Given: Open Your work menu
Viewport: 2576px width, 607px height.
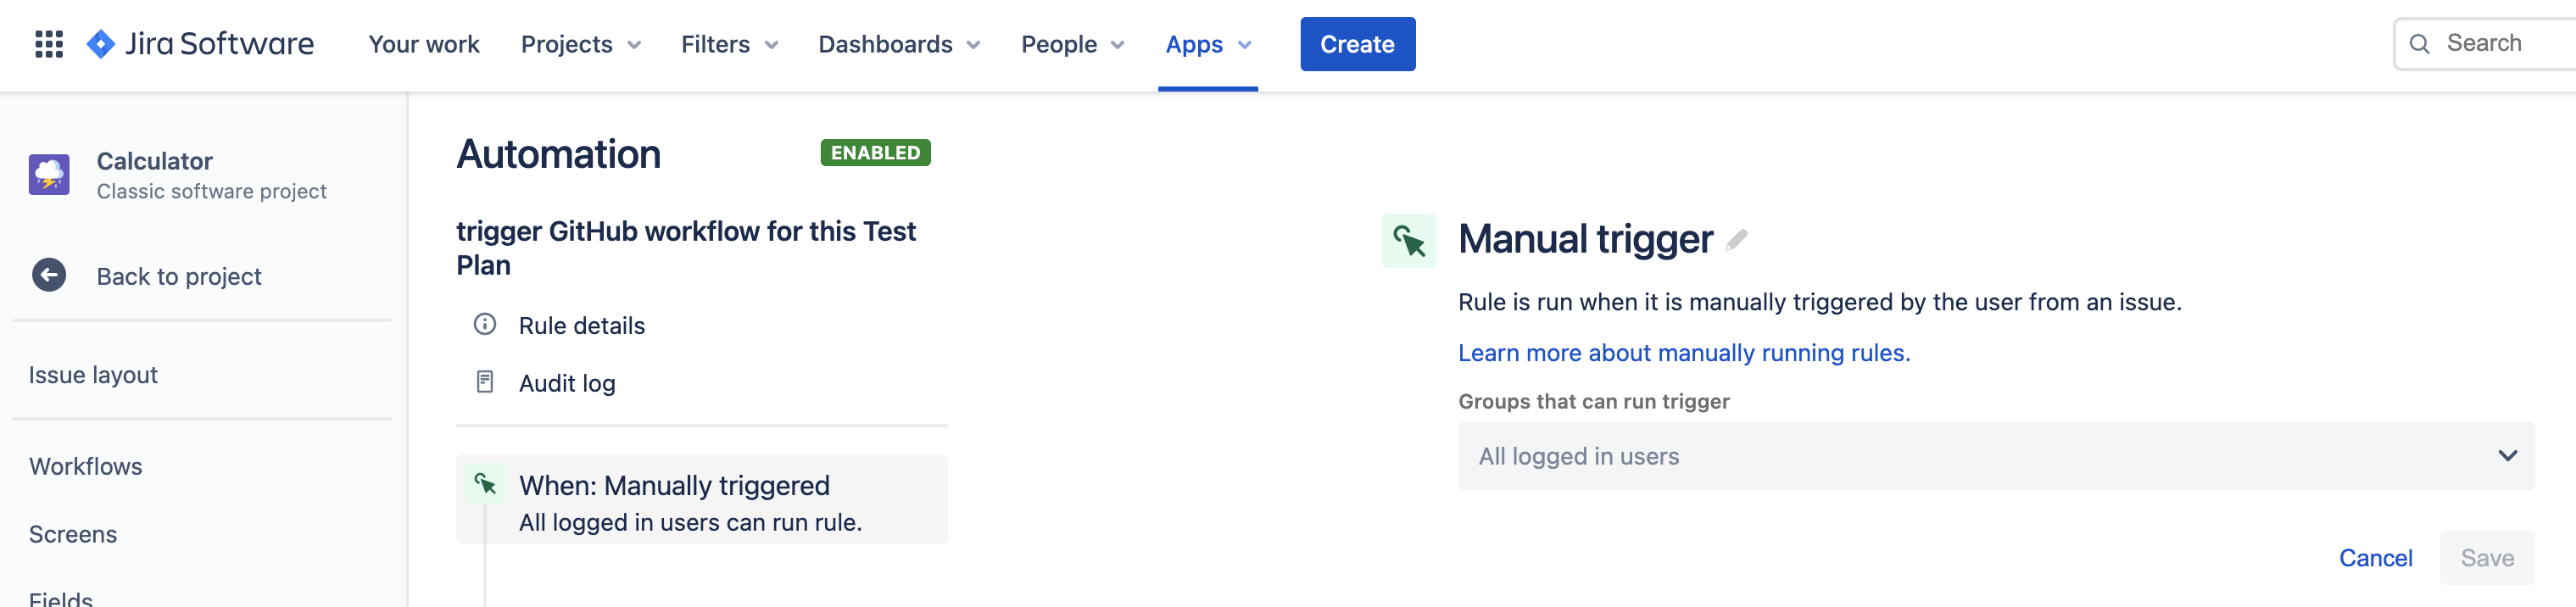Looking at the screenshot, I should [424, 44].
